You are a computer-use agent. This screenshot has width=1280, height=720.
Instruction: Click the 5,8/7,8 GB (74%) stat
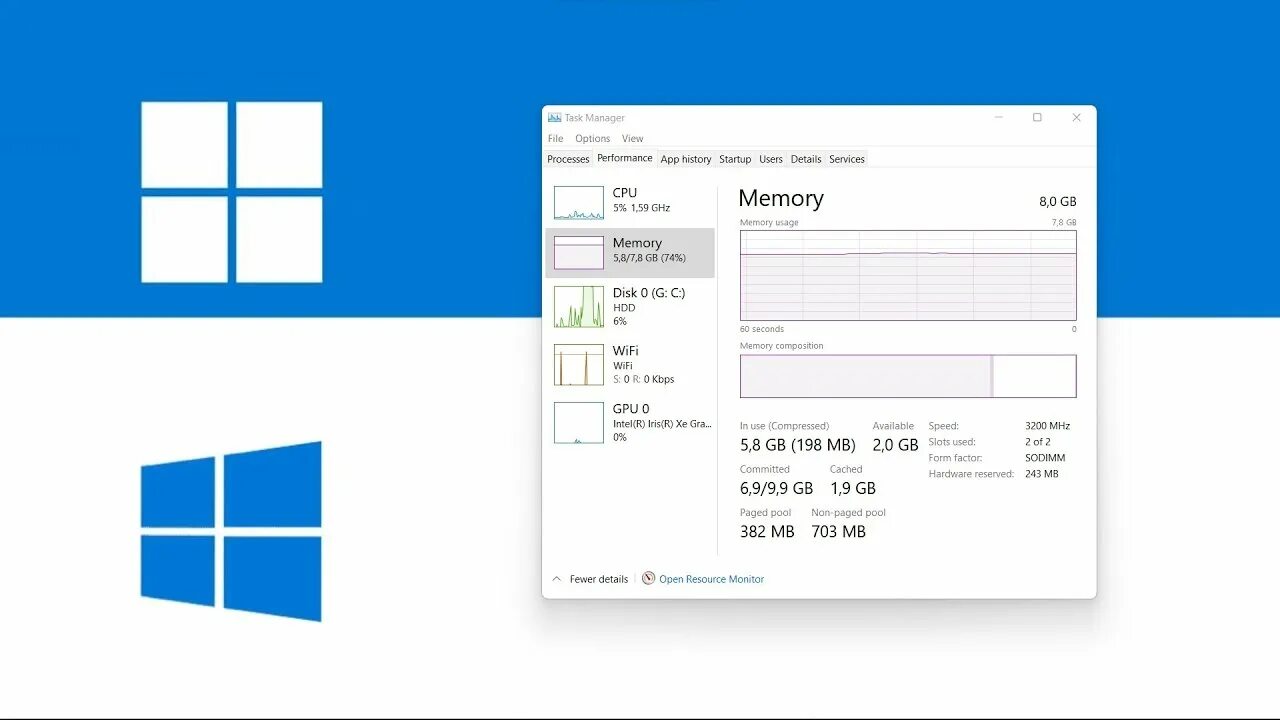click(649, 258)
